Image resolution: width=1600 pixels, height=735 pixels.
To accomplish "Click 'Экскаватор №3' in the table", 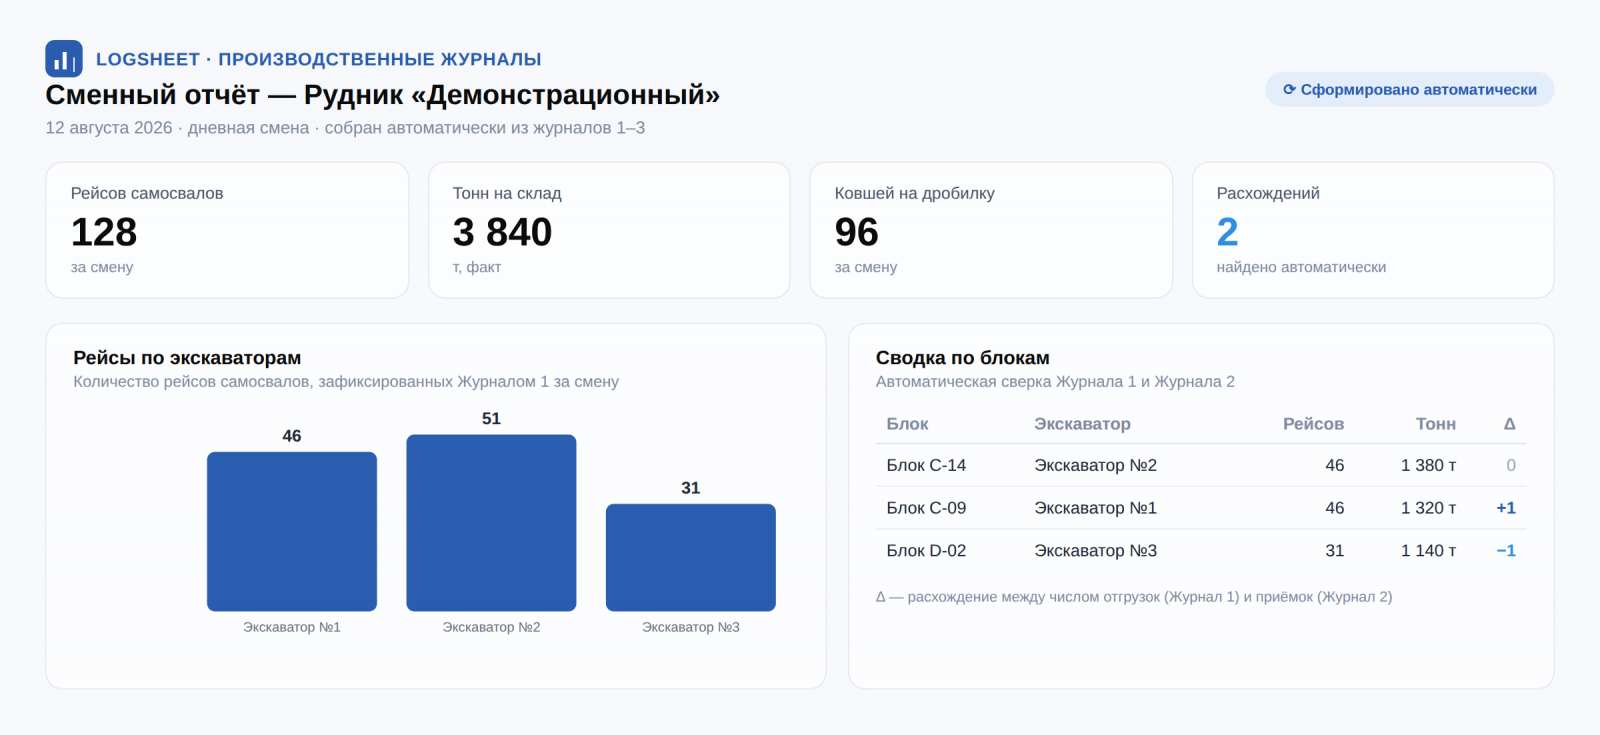I will point(1096,551).
